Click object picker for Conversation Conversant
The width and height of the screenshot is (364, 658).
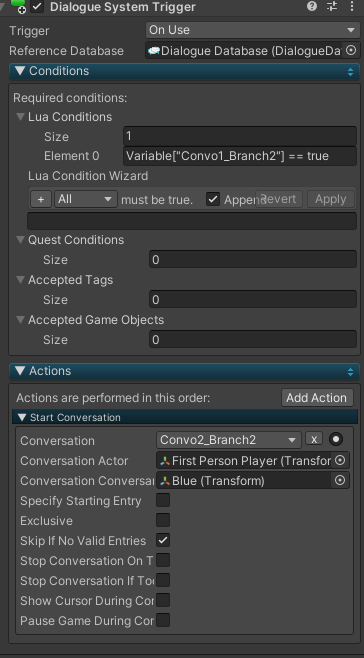[x=340, y=480]
